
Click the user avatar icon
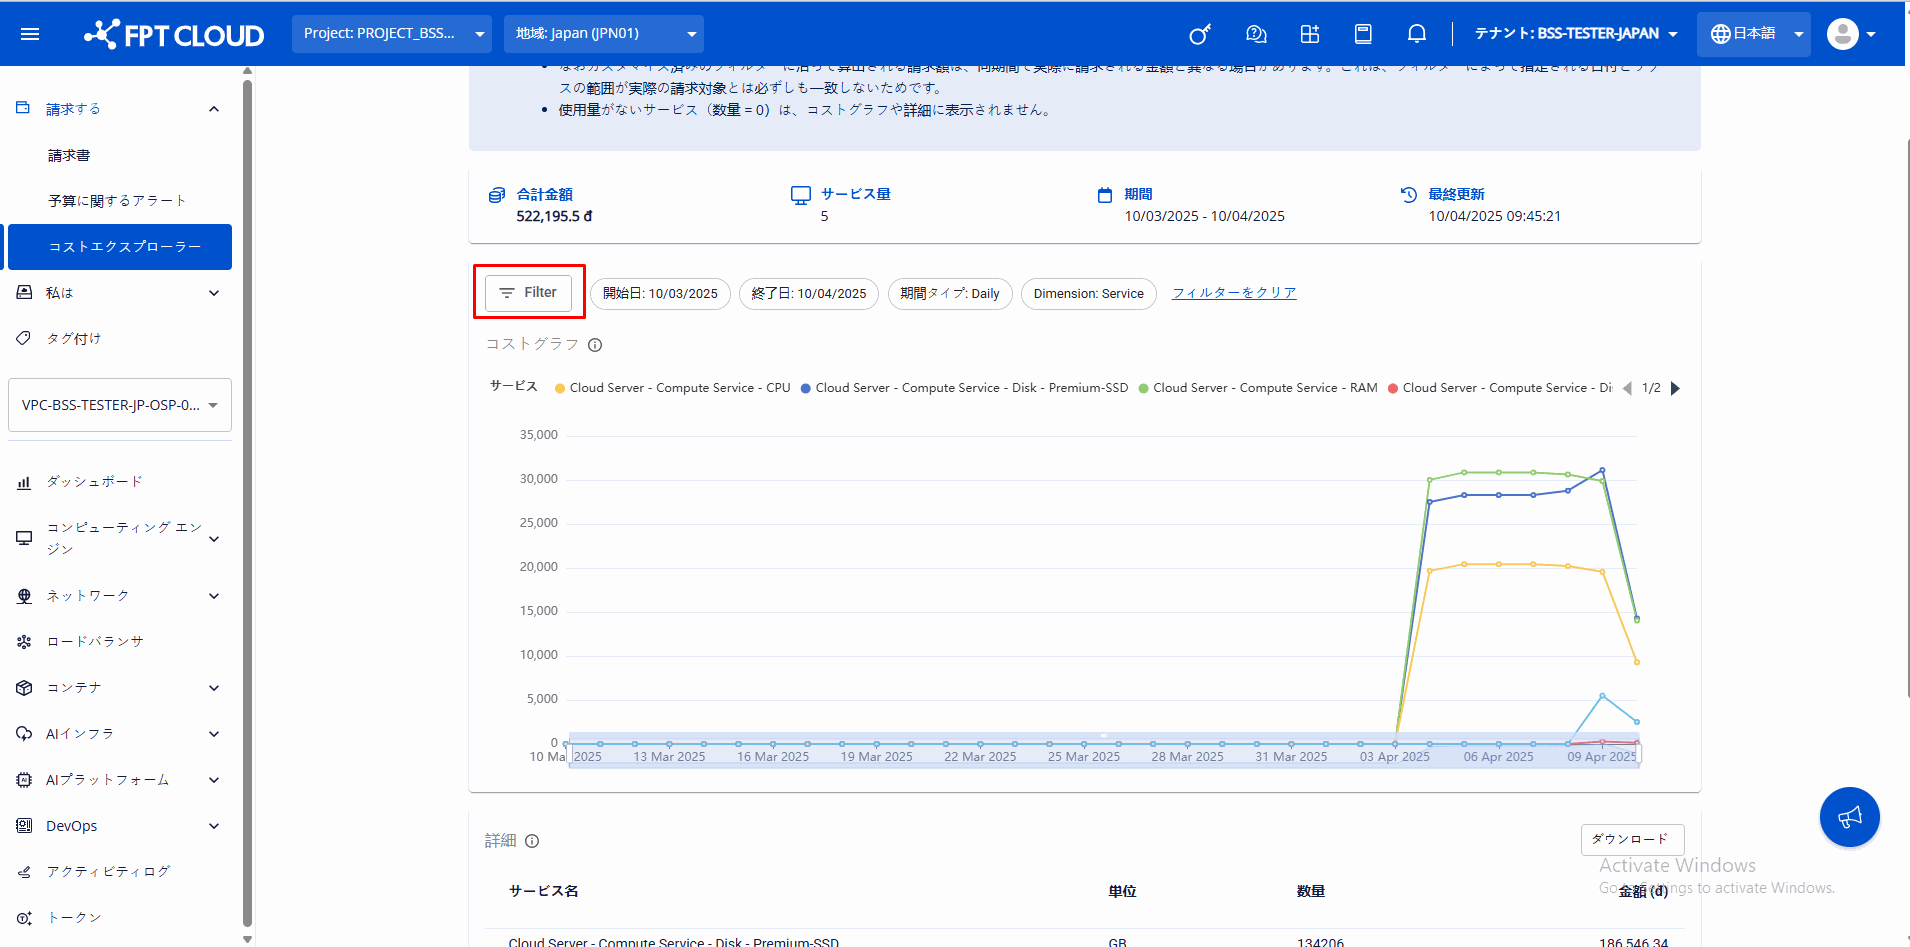tap(1843, 34)
